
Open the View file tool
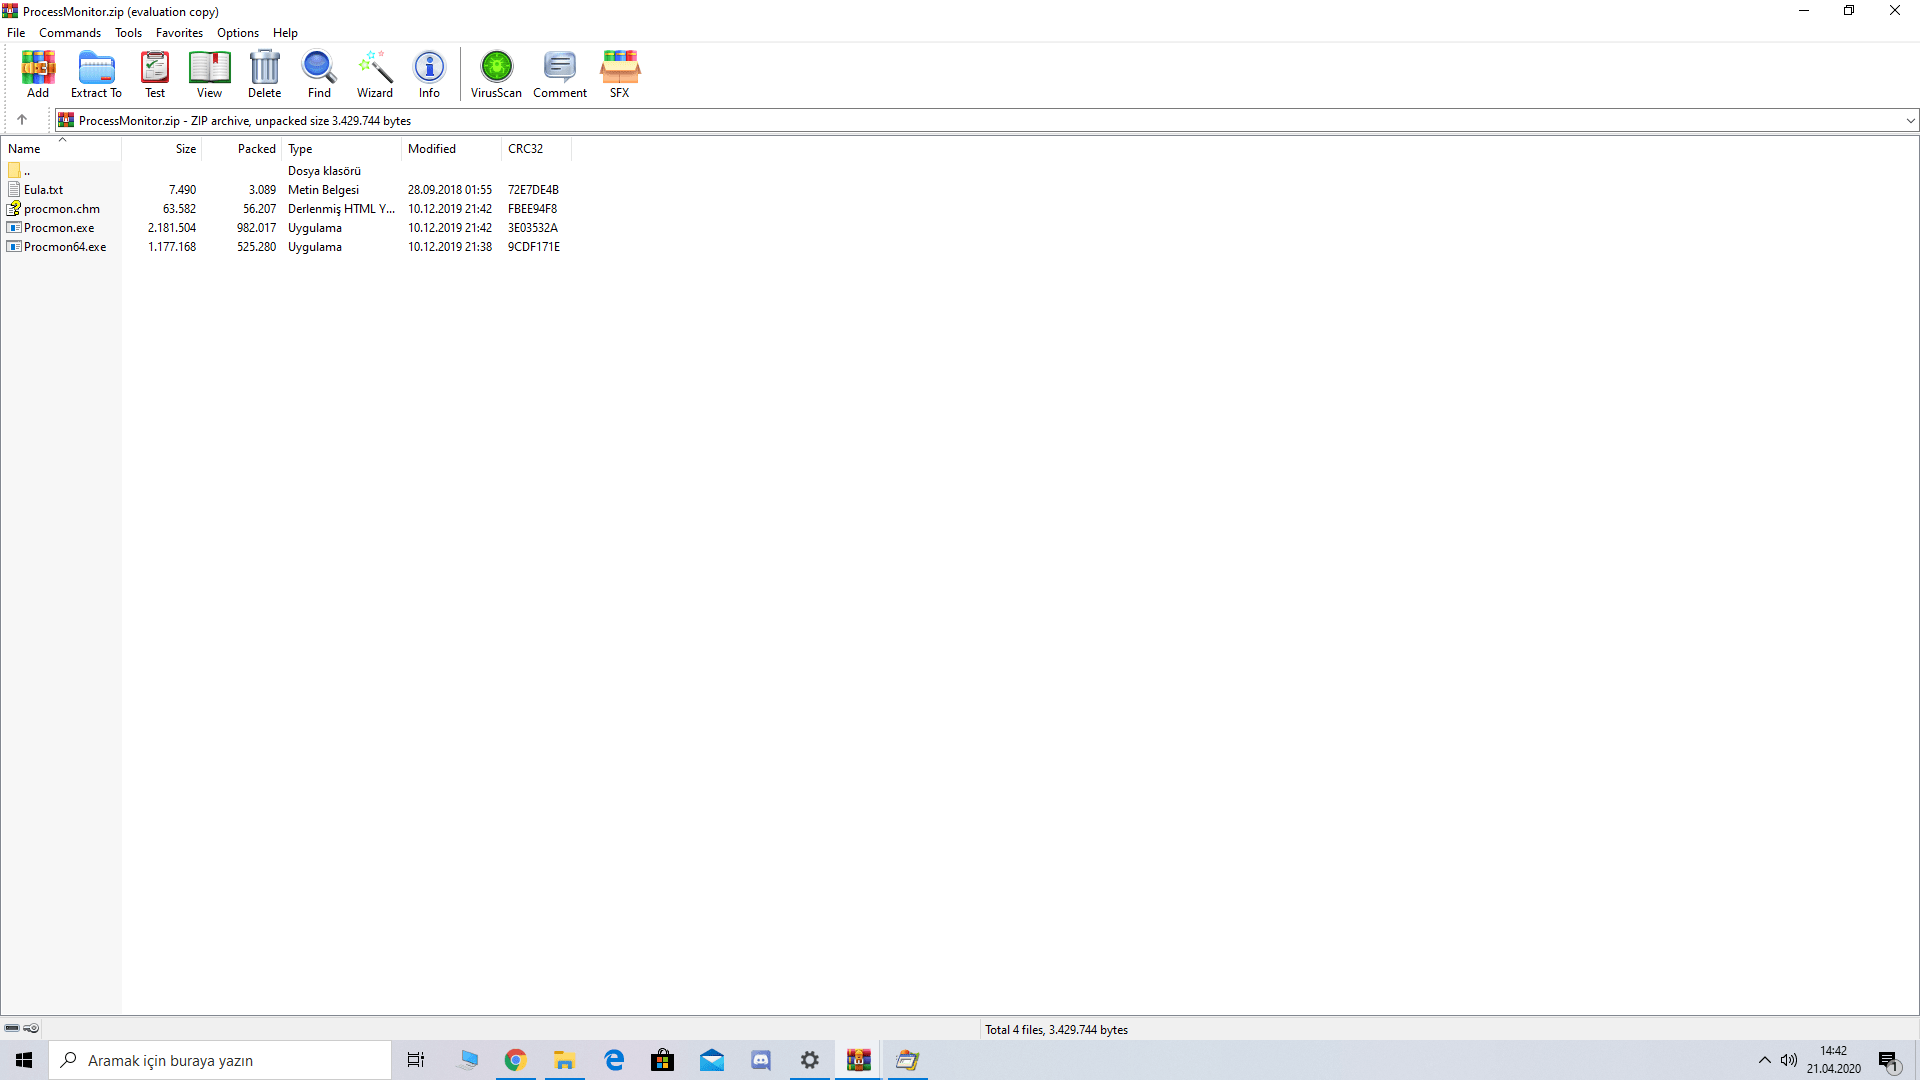pyautogui.click(x=209, y=74)
